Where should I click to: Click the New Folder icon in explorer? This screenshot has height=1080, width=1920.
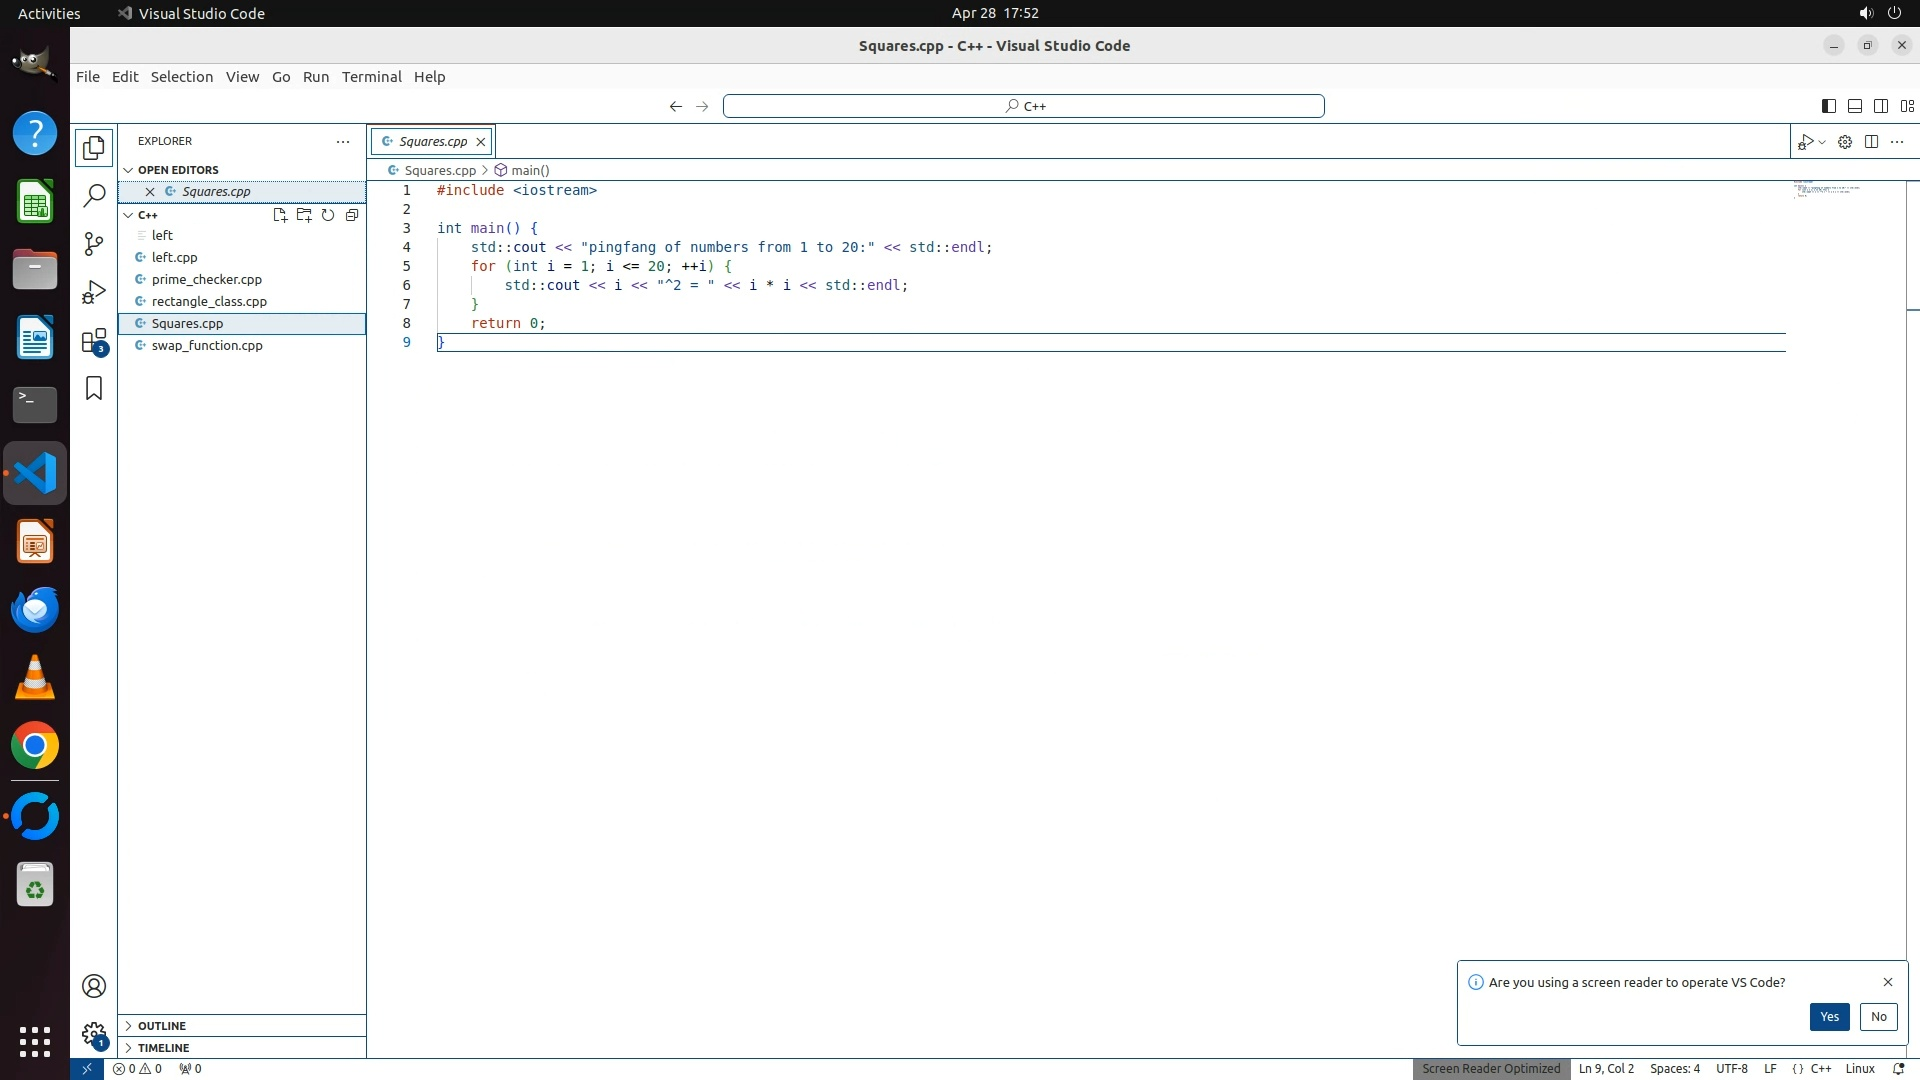[x=304, y=215]
